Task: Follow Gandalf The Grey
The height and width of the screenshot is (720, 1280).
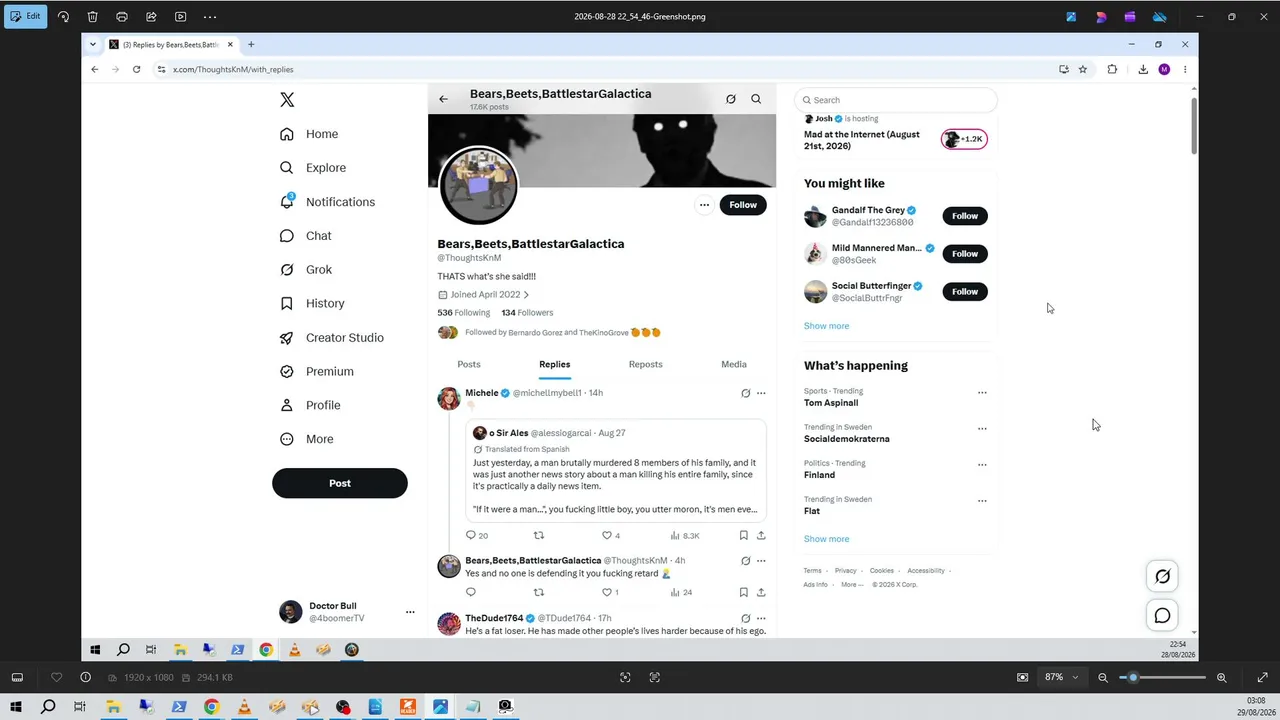Action: click(965, 216)
